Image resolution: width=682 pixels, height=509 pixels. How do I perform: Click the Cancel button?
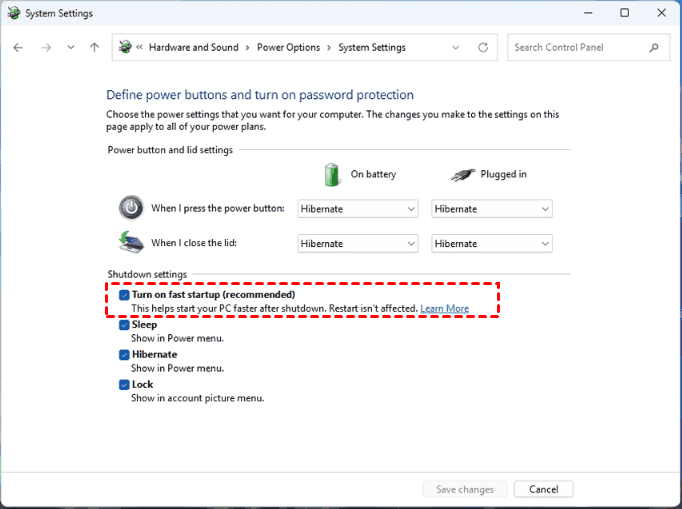tap(543, 489)
